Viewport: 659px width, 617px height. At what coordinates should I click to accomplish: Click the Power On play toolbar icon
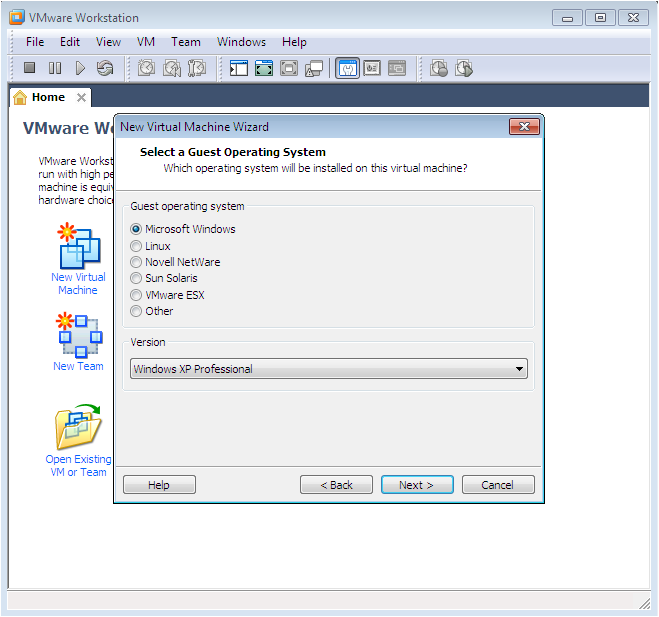[80, 68]
